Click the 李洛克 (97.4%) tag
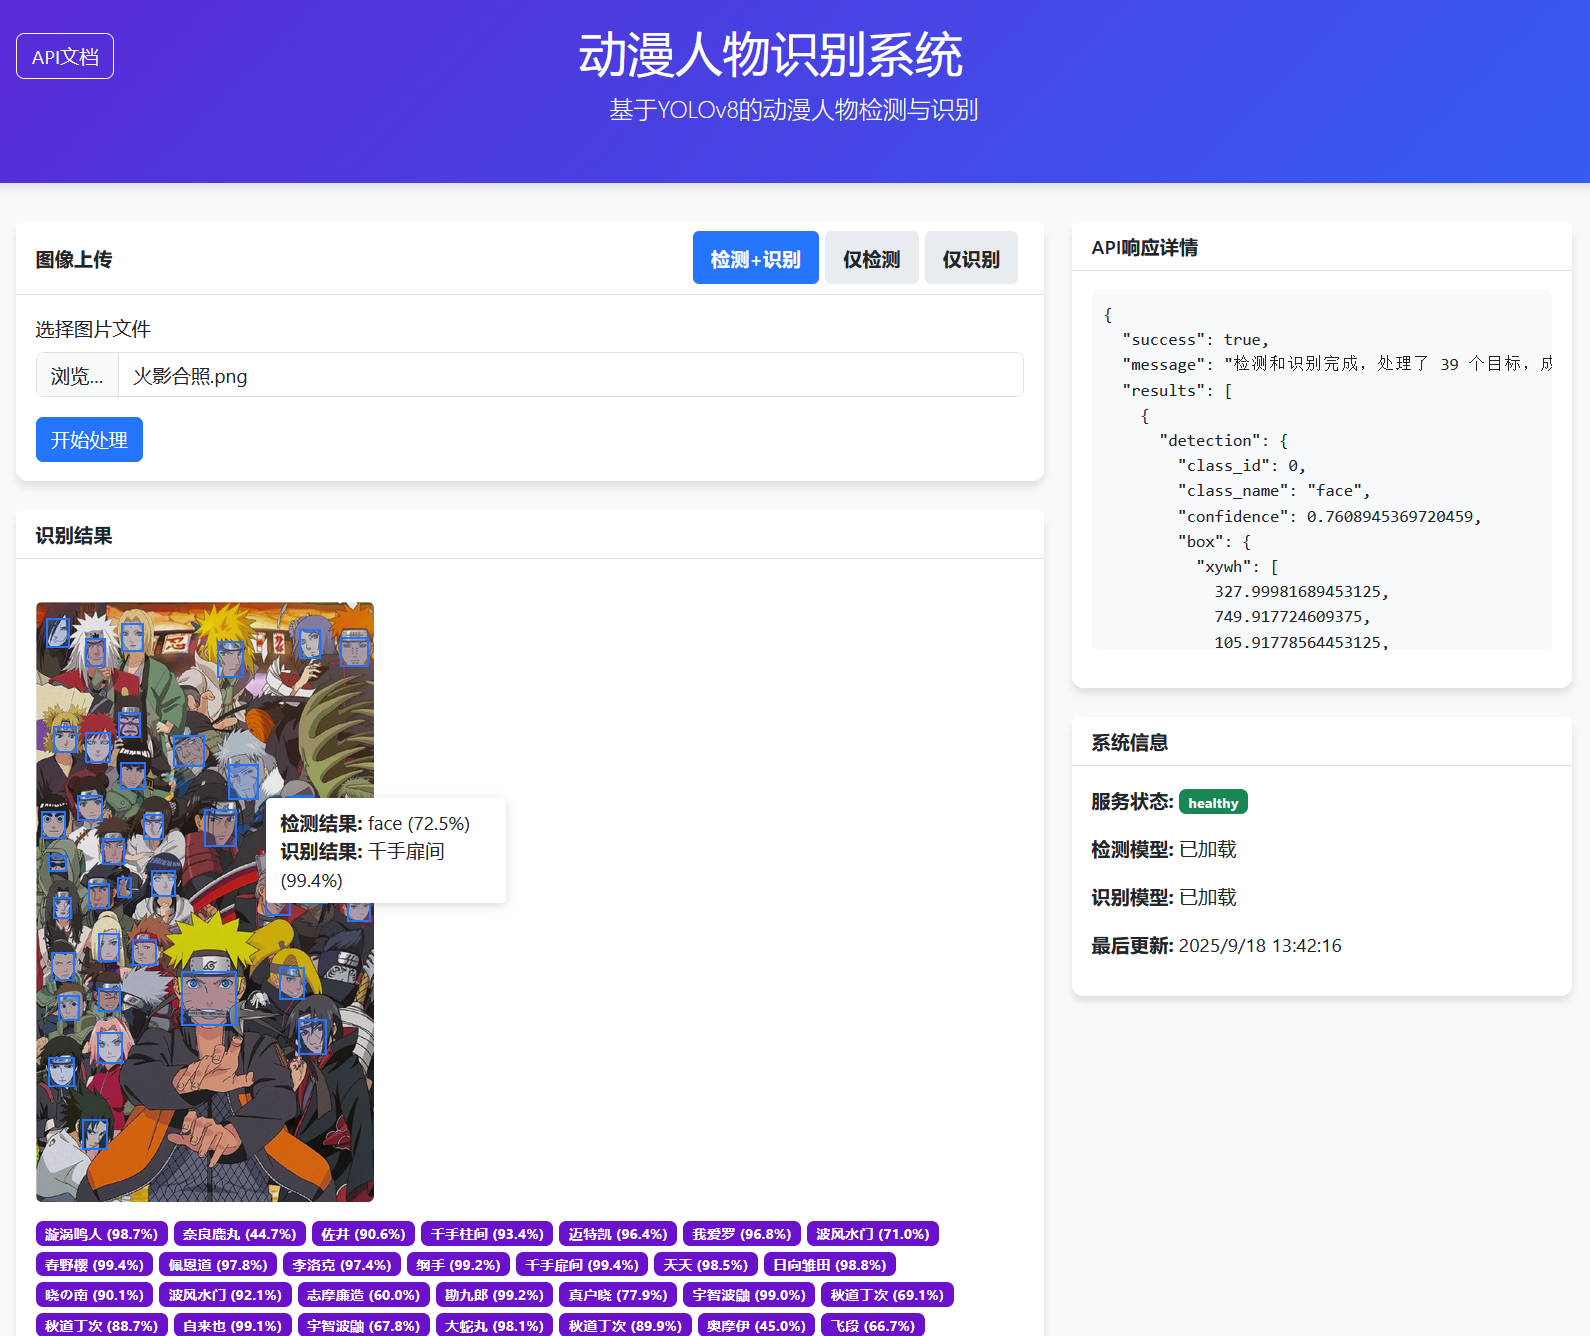Image resolution: width=1590 pixels, height=1336 pixels. (342, 1265)
